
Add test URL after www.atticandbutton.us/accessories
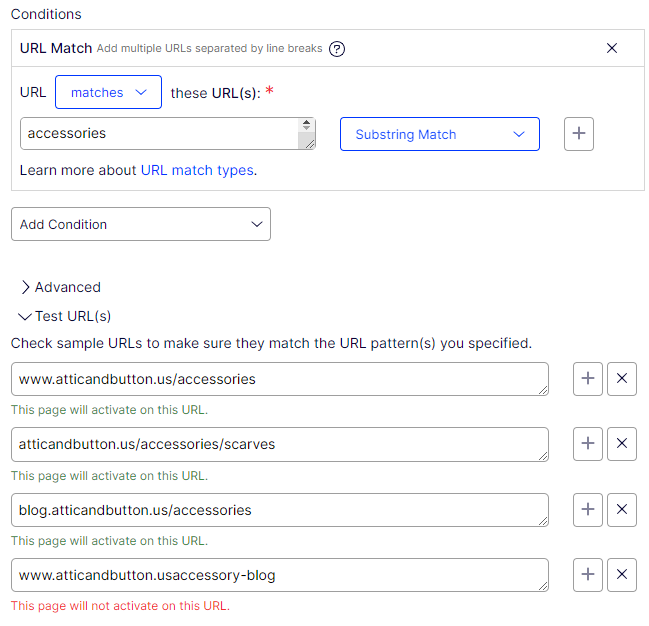tap(588, 379)
